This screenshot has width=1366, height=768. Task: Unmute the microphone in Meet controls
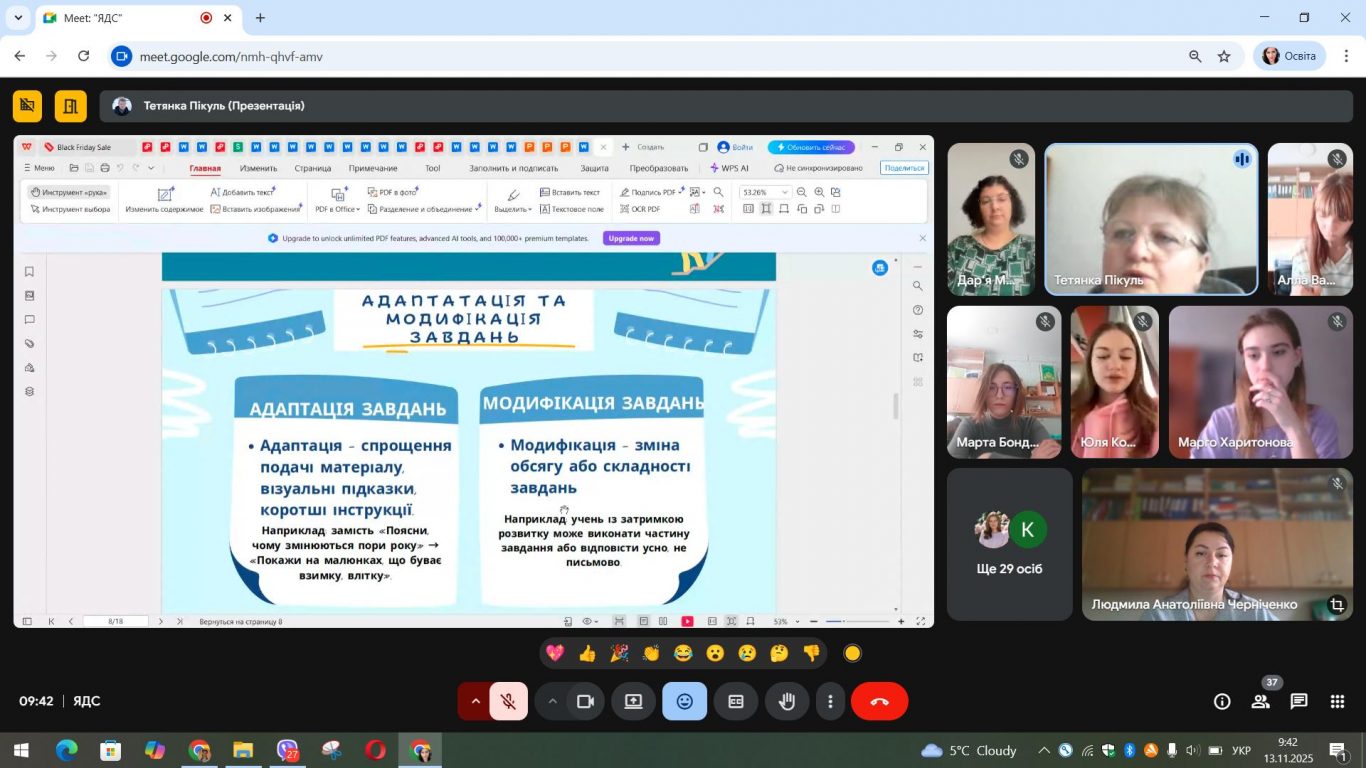(508, 702)
